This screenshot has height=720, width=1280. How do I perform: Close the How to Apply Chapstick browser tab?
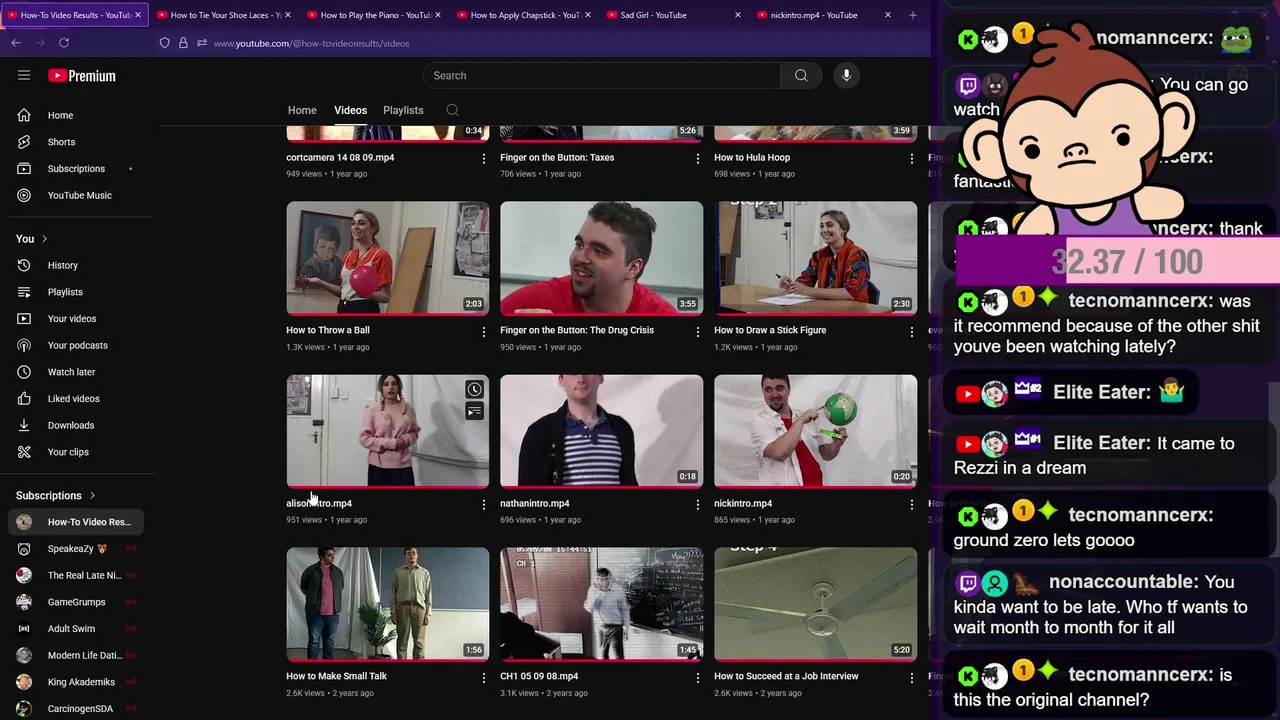(x=588, y=15)
